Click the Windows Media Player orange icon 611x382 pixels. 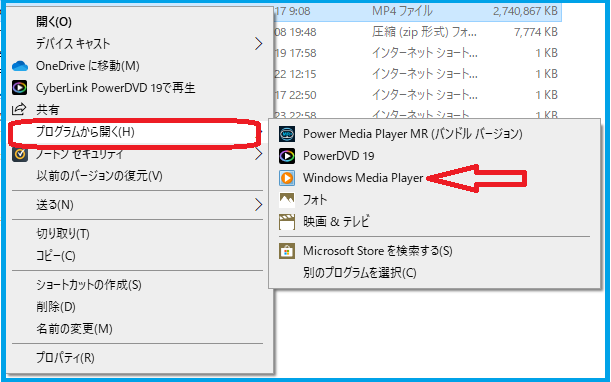pyautogui.click(x=287, y=178)
